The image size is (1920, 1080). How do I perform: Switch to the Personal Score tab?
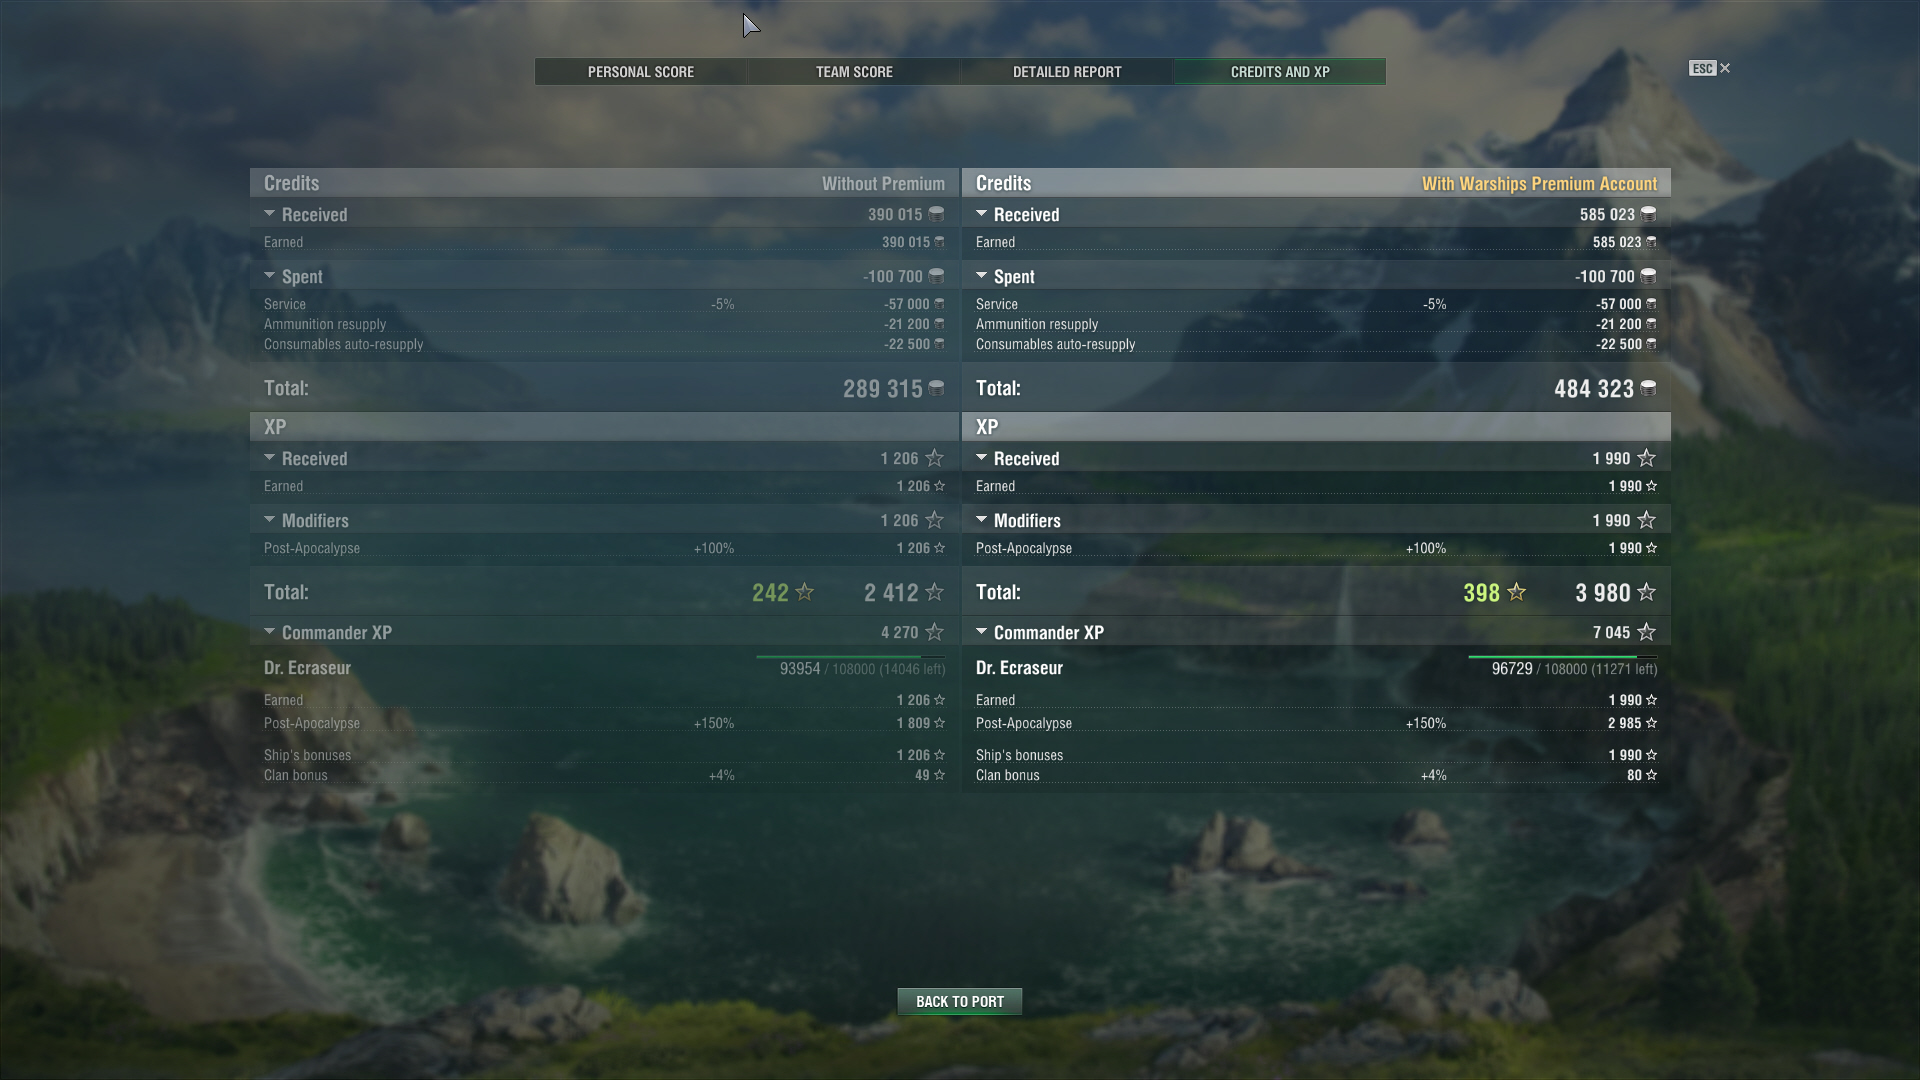tap(641, 72)
